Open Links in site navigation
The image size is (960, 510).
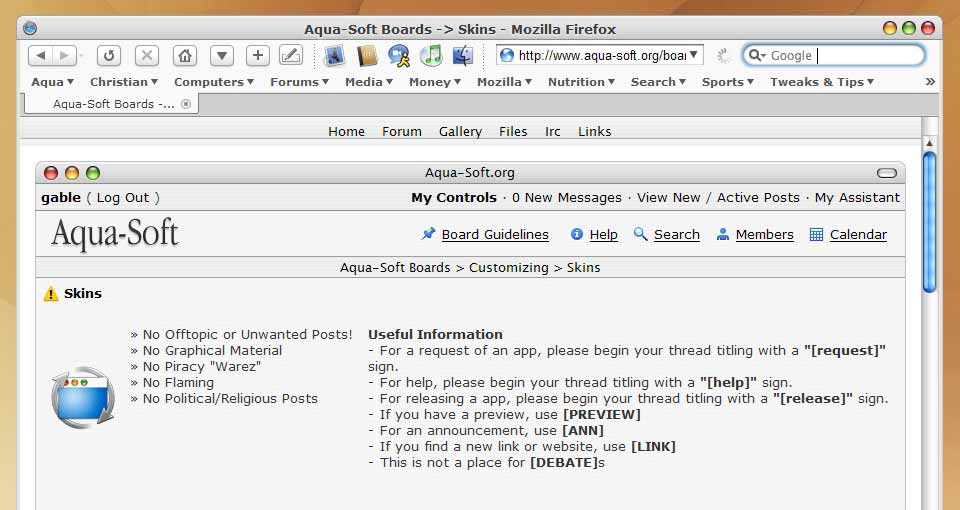coord(594,132)
